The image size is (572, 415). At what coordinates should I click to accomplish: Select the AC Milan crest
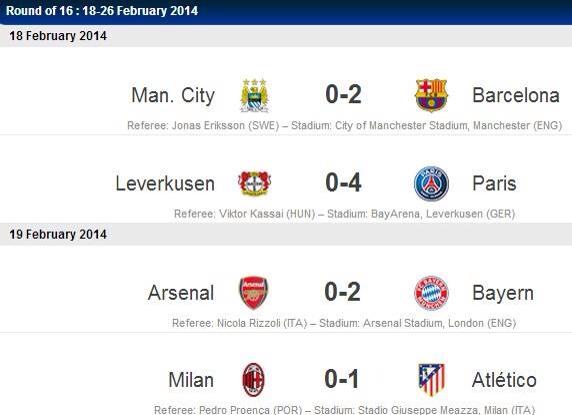pos(254,380)
